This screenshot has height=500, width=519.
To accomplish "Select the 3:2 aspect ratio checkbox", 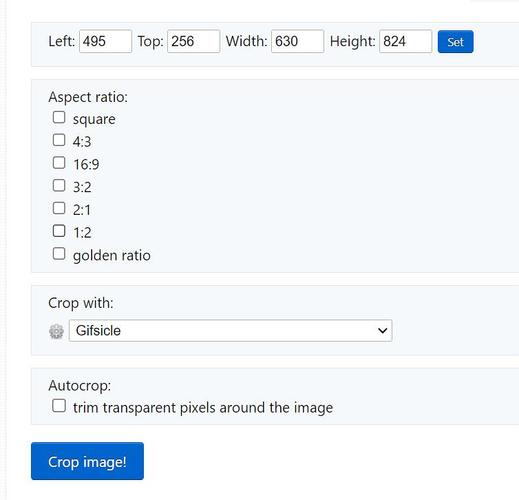I will pos(59,185).
